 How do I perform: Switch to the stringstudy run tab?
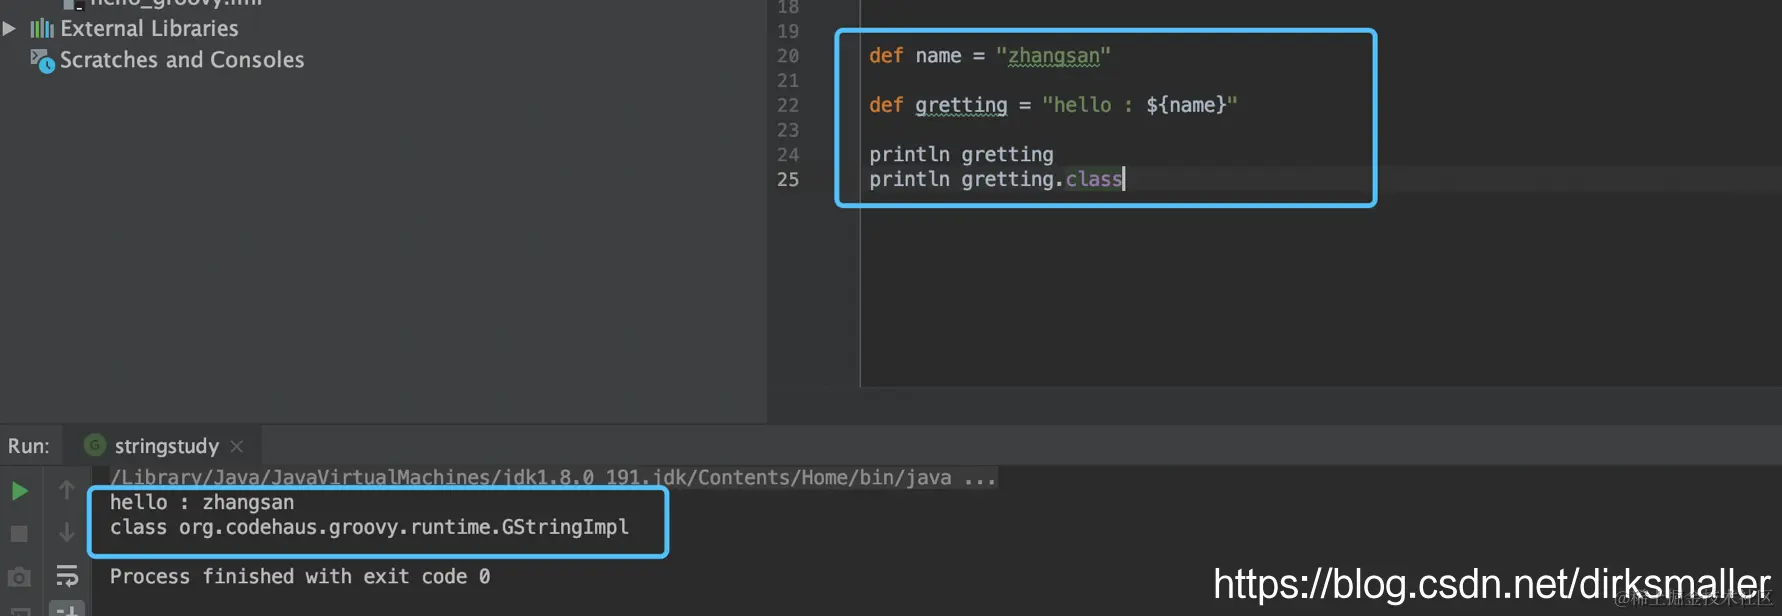[166, 446]
